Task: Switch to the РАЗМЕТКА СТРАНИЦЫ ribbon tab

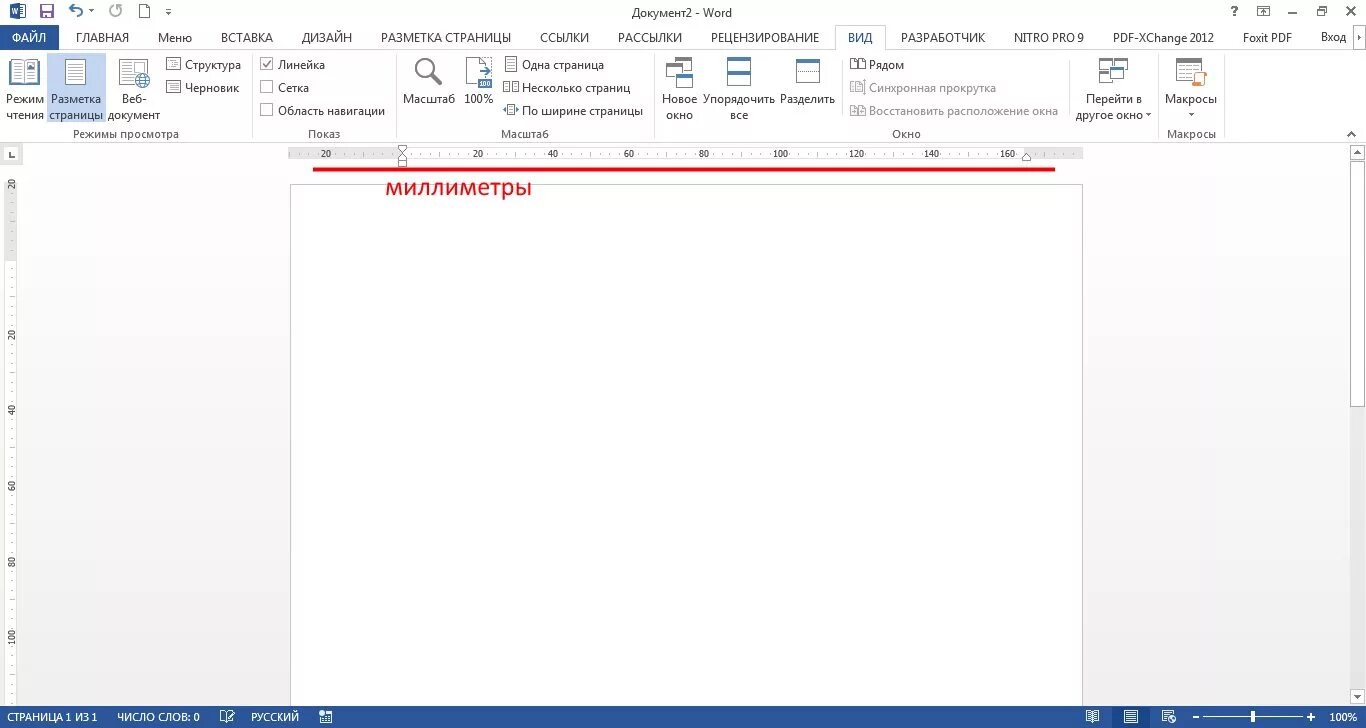Action: pyautogui.click(x=446, y=38)
